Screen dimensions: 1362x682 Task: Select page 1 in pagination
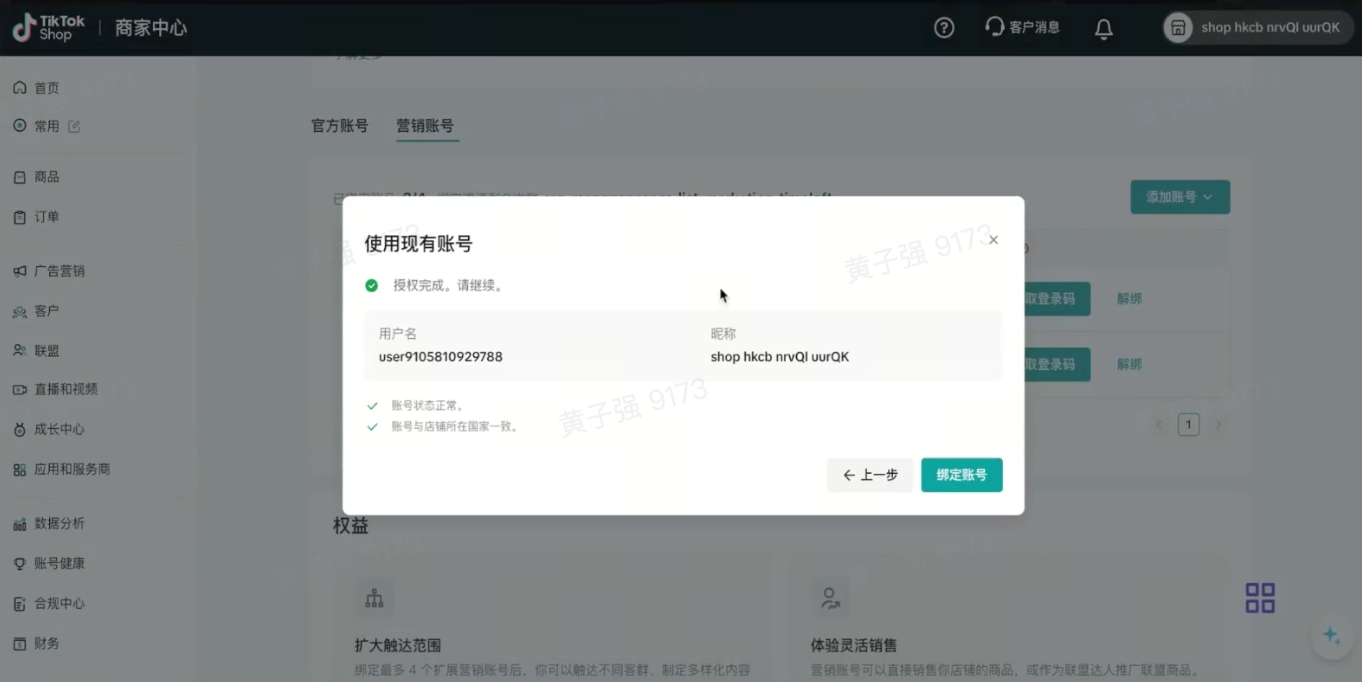click(x=1188, y=425)
